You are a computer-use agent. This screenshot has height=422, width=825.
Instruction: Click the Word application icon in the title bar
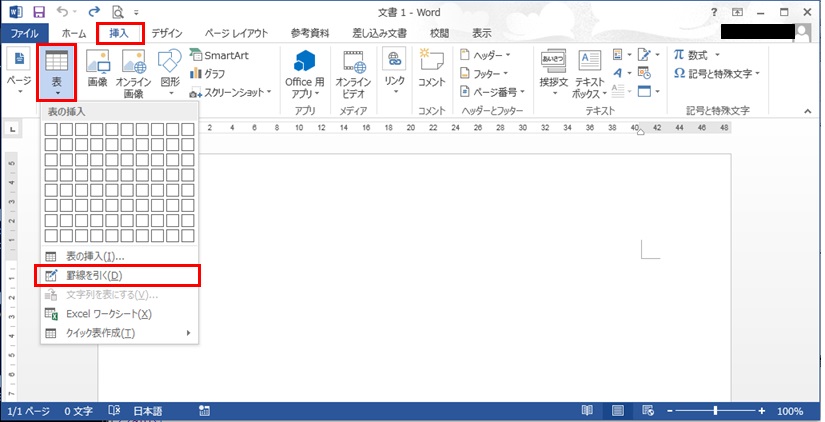pyautogui.click(x=16, y=12)
